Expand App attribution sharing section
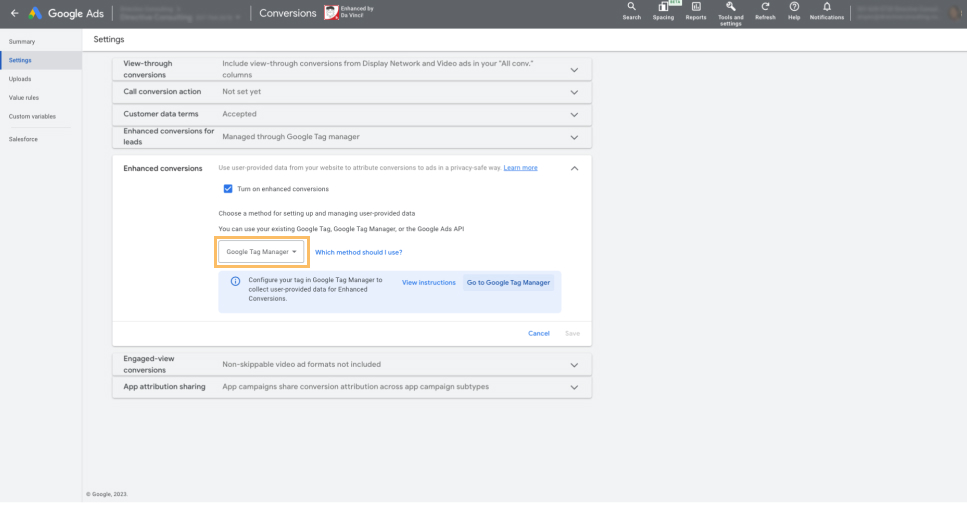This screenshot has height=505, width=967. point(574,387)
